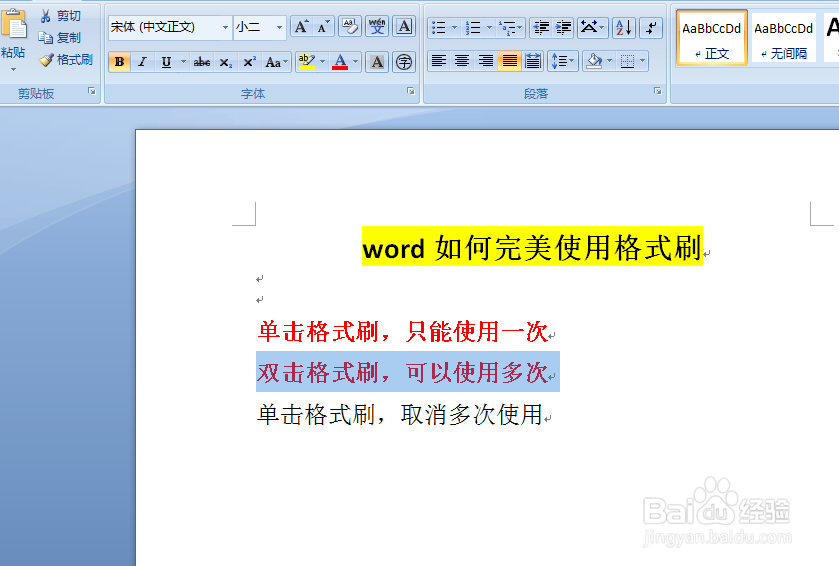
Task: Open the underline style dropdown arrow
Action: coord(184,62)
